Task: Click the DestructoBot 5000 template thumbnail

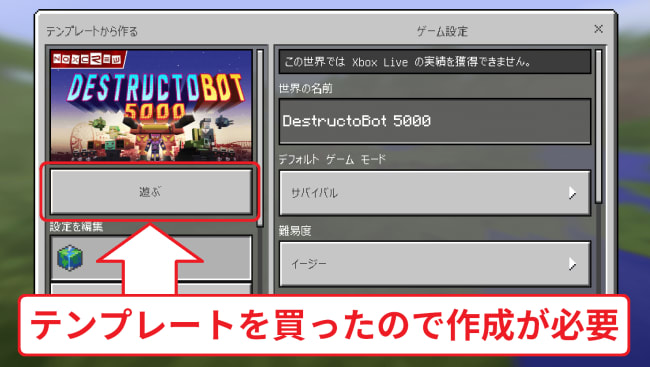Action: 151,105
